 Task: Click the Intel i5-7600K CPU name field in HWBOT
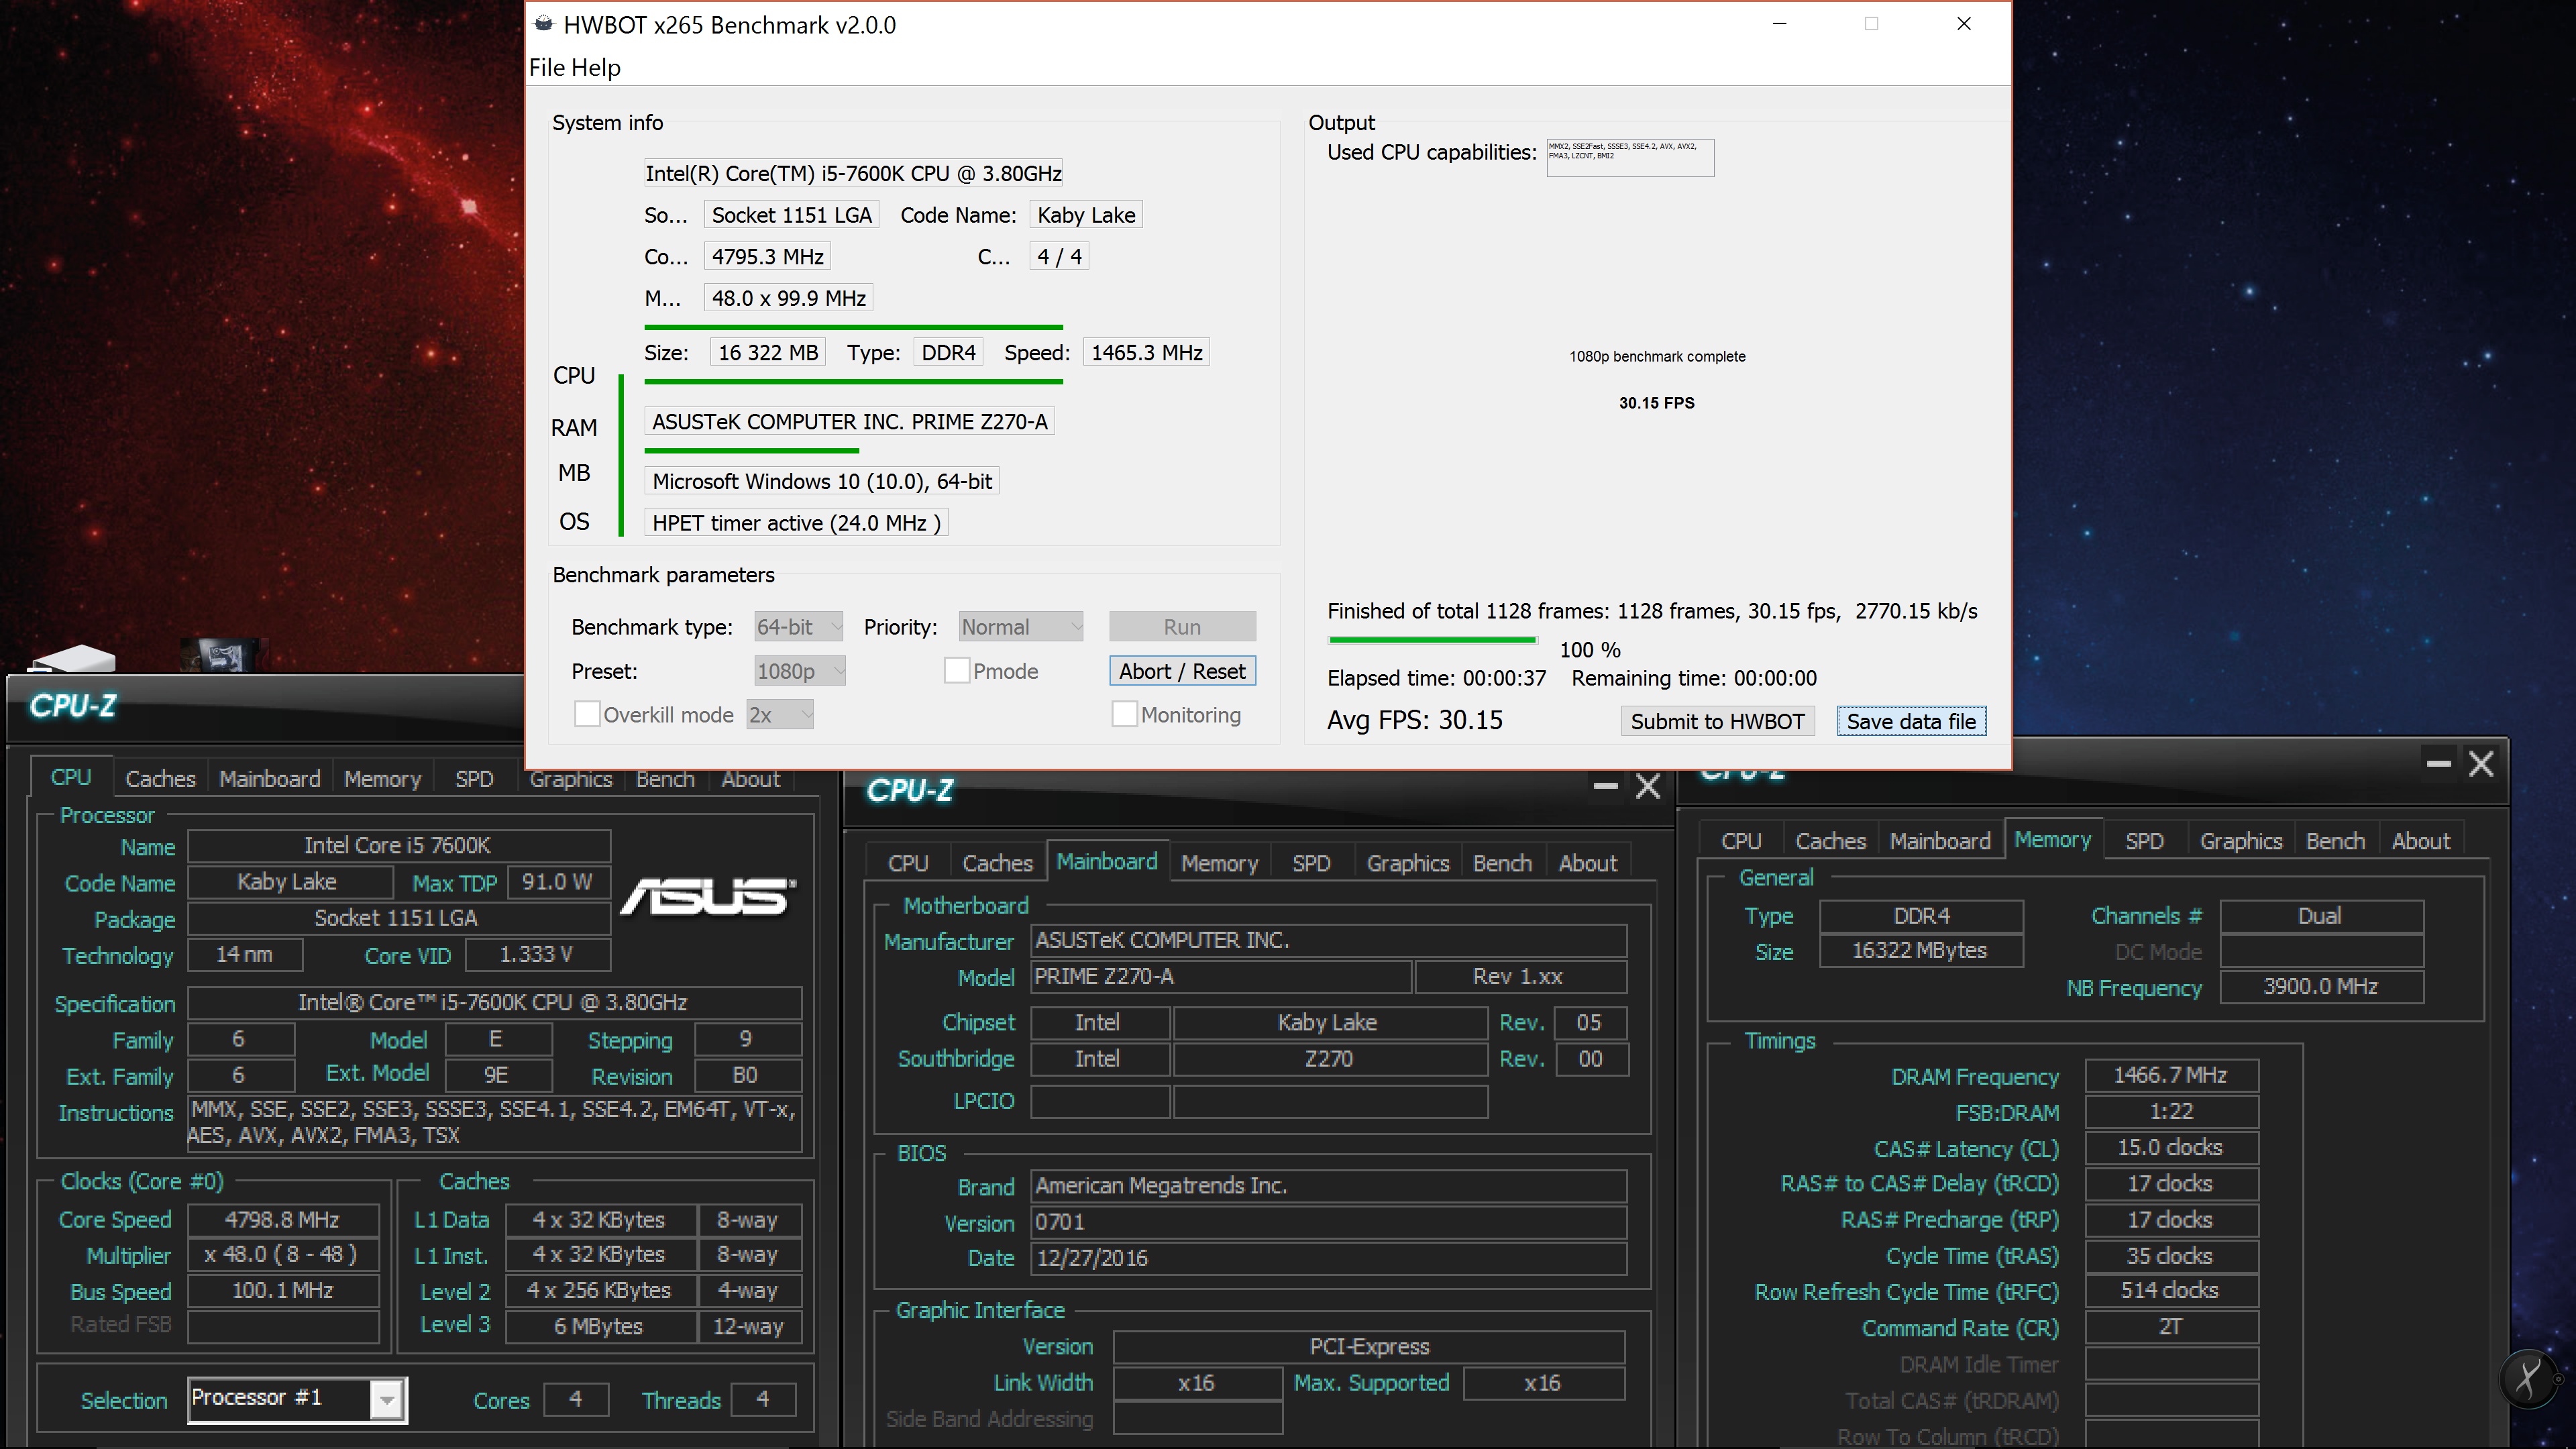(853, 173)
